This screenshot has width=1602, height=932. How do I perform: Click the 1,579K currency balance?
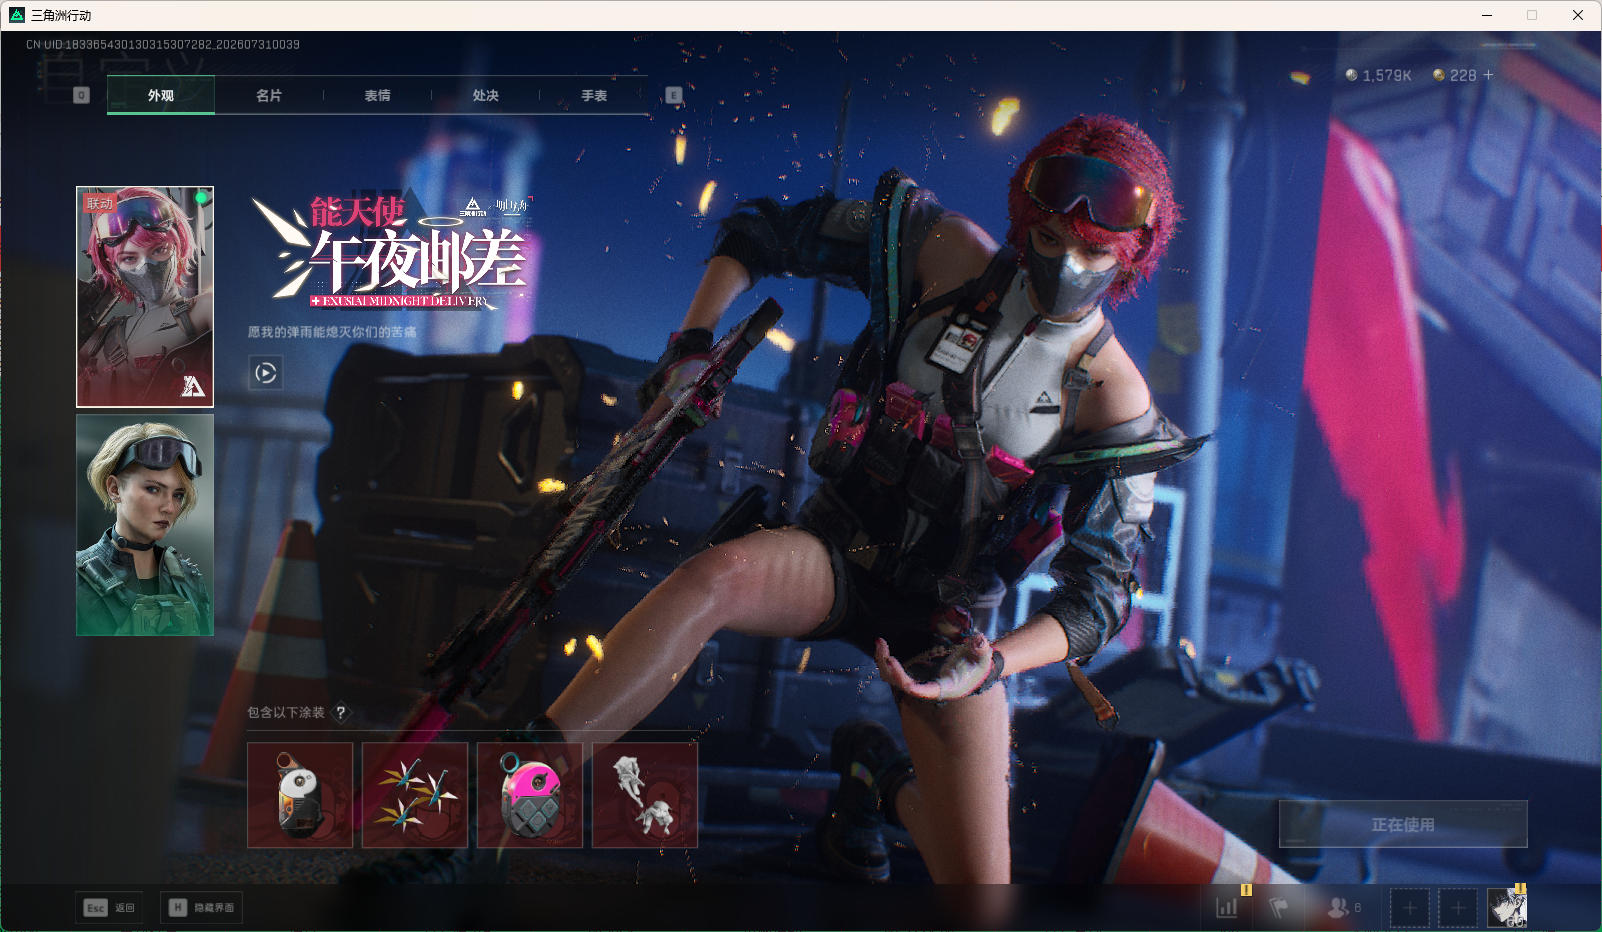pos(1387,75)
